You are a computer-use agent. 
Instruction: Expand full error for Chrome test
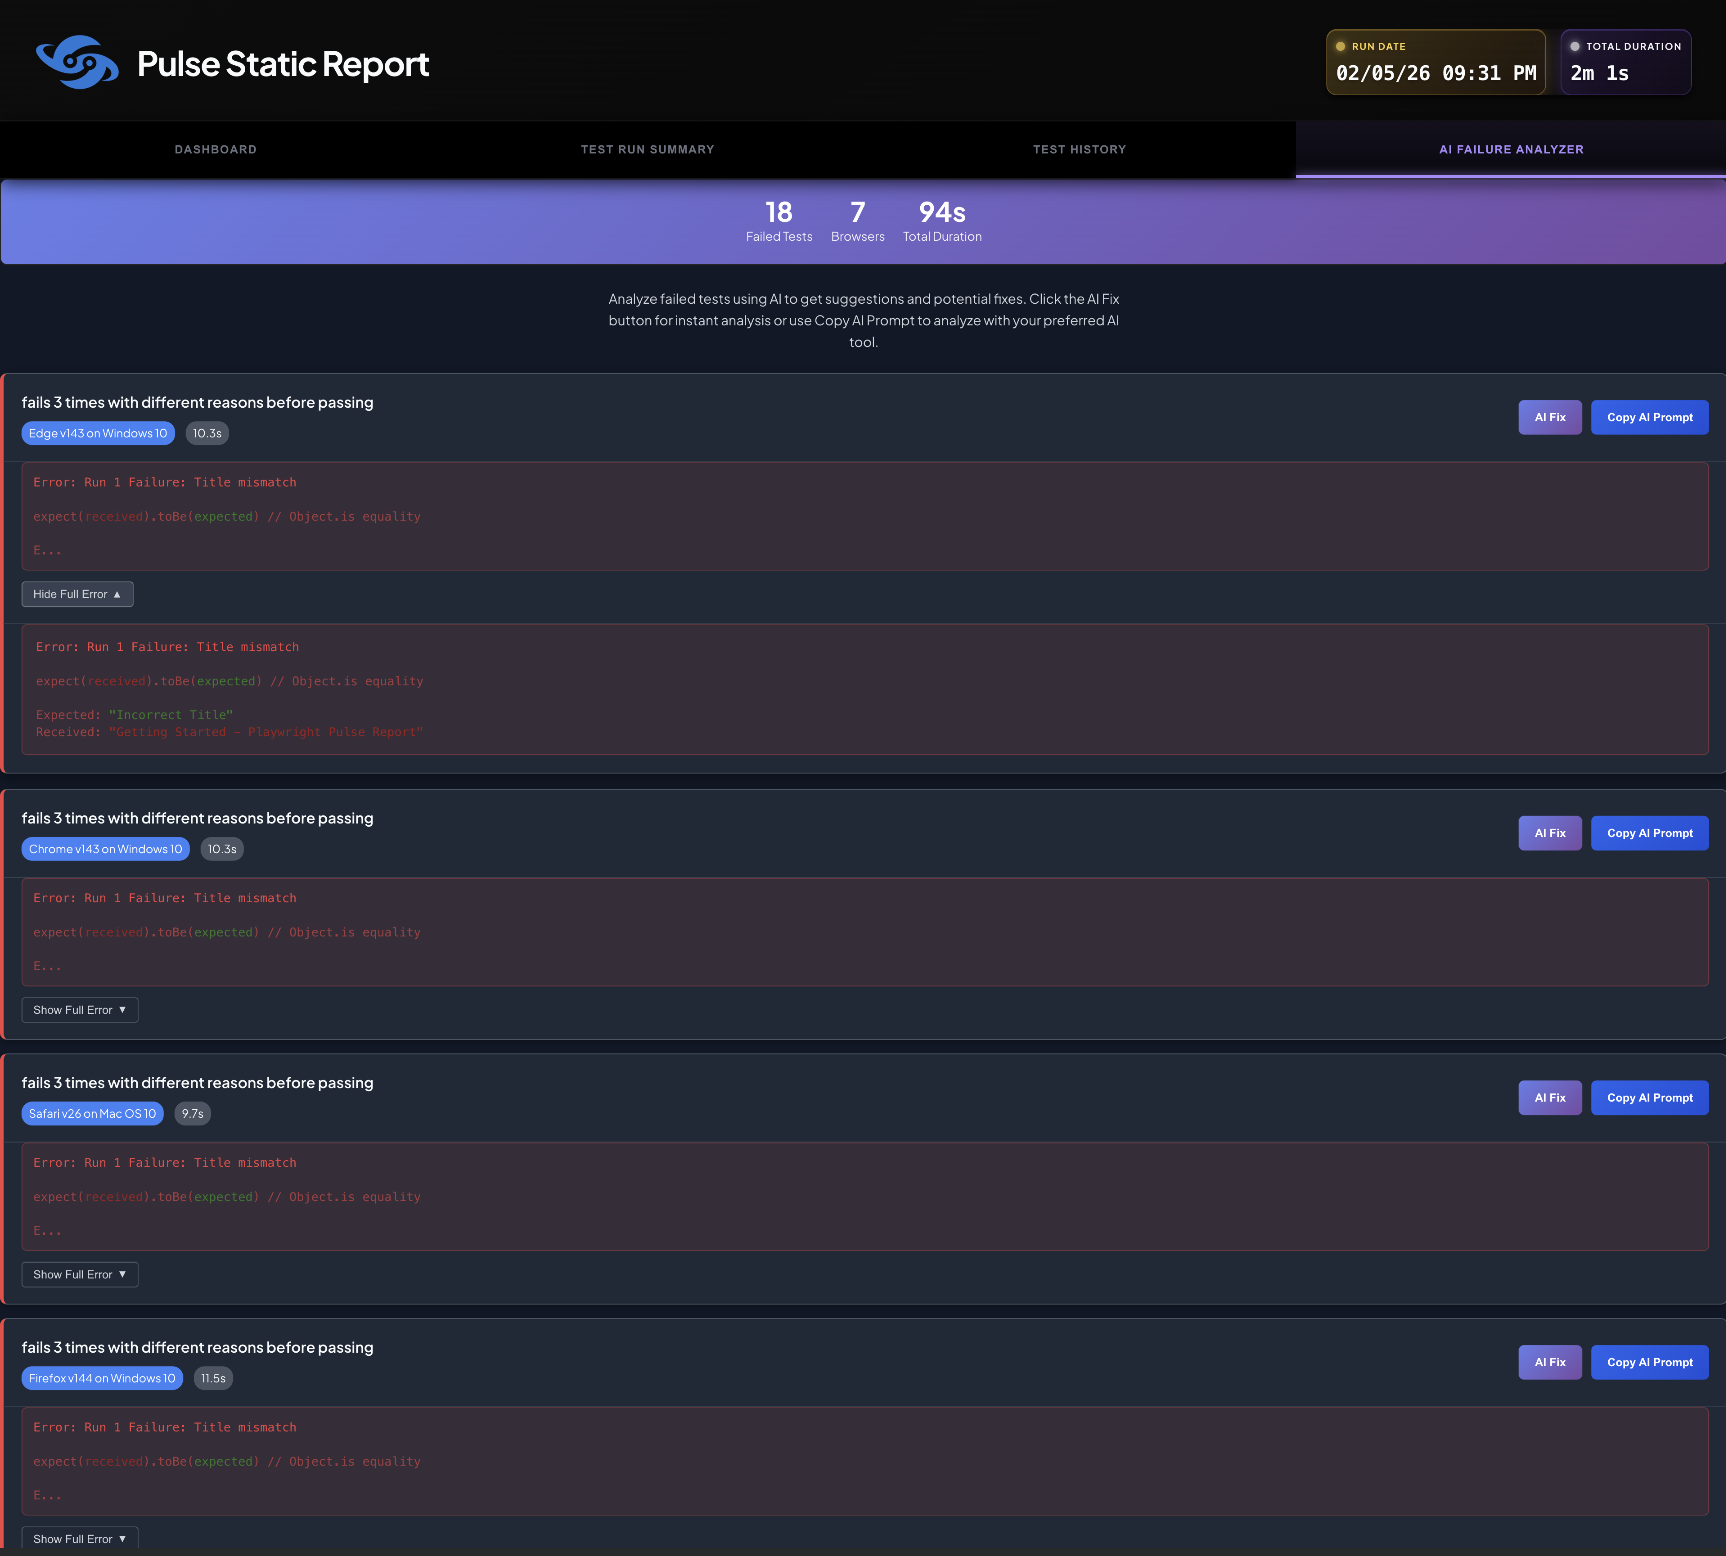pos(79,1010)
